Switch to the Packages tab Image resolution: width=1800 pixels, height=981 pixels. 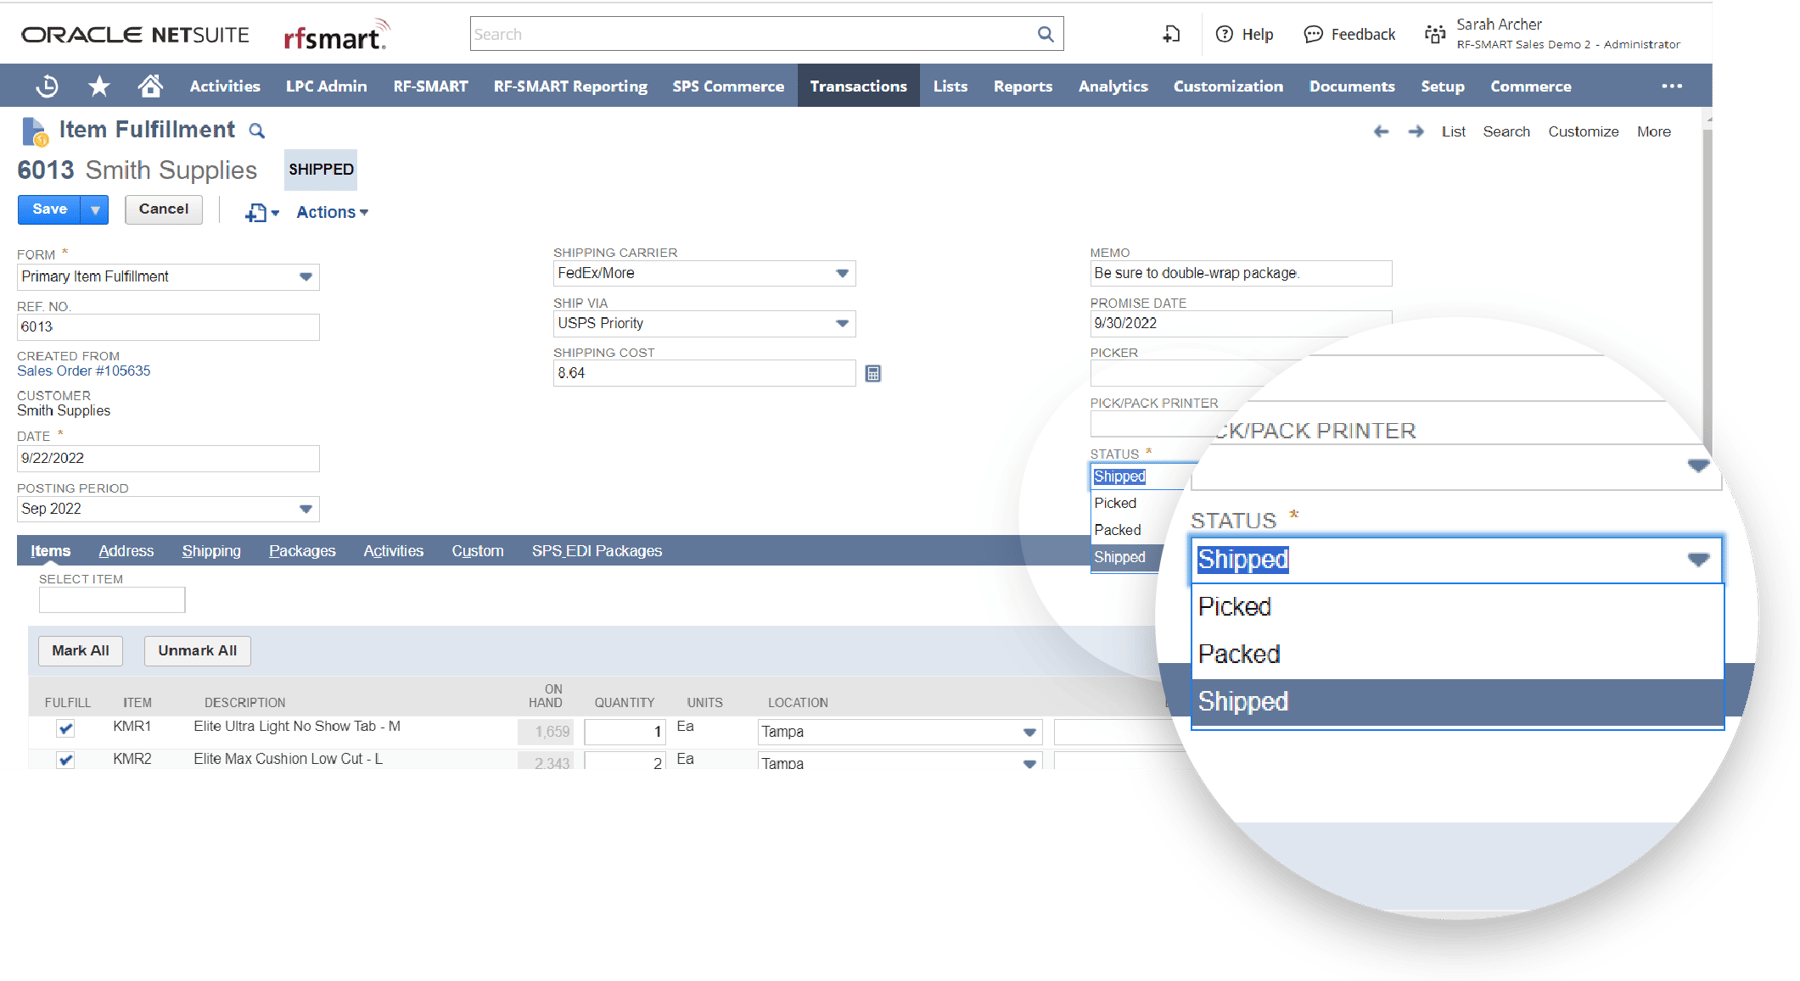(301, 550)
